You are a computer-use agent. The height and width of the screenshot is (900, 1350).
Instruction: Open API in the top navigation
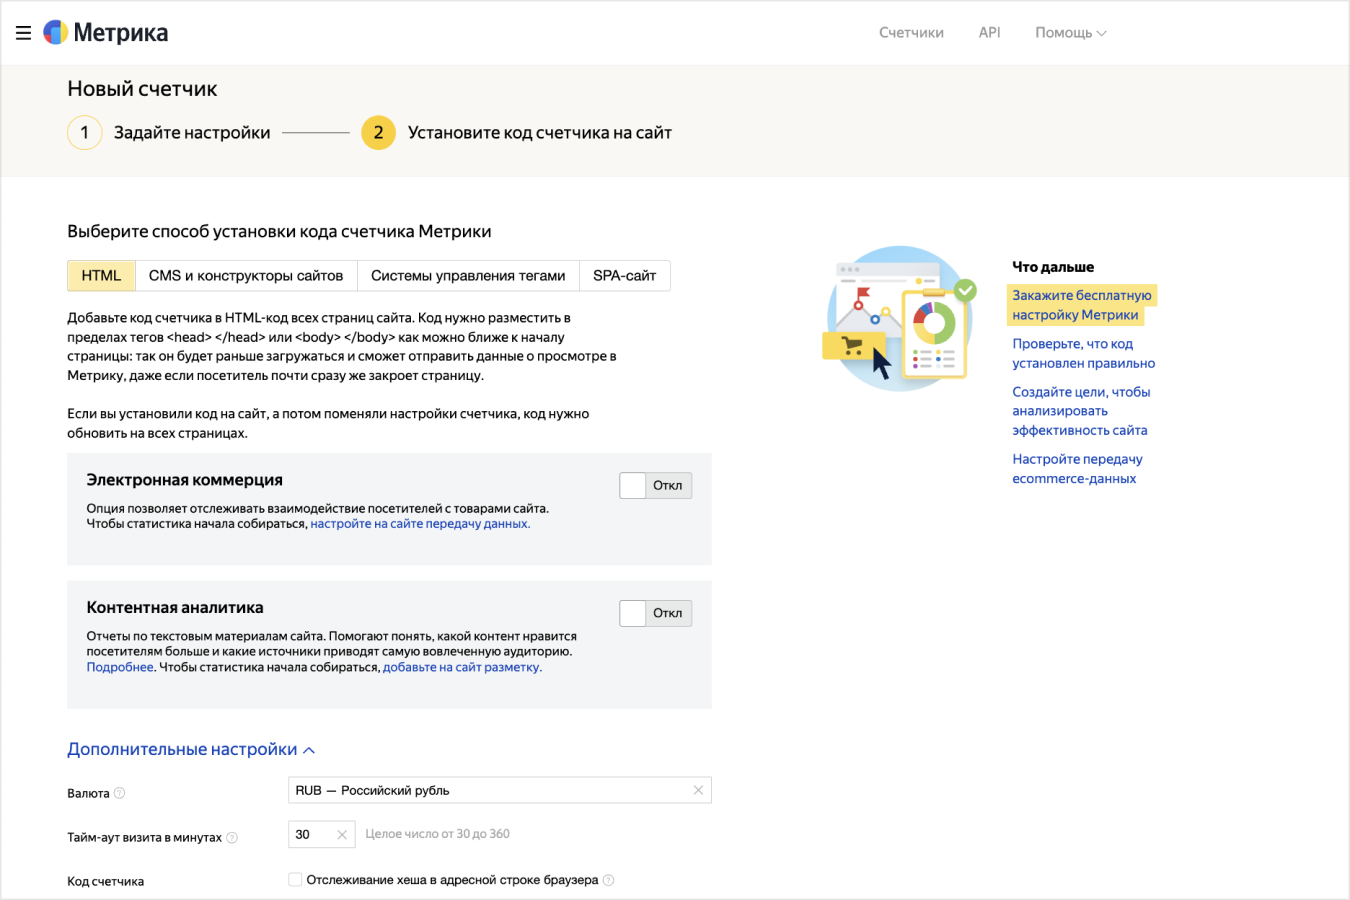pyautogui.click(x=990, y=33)
